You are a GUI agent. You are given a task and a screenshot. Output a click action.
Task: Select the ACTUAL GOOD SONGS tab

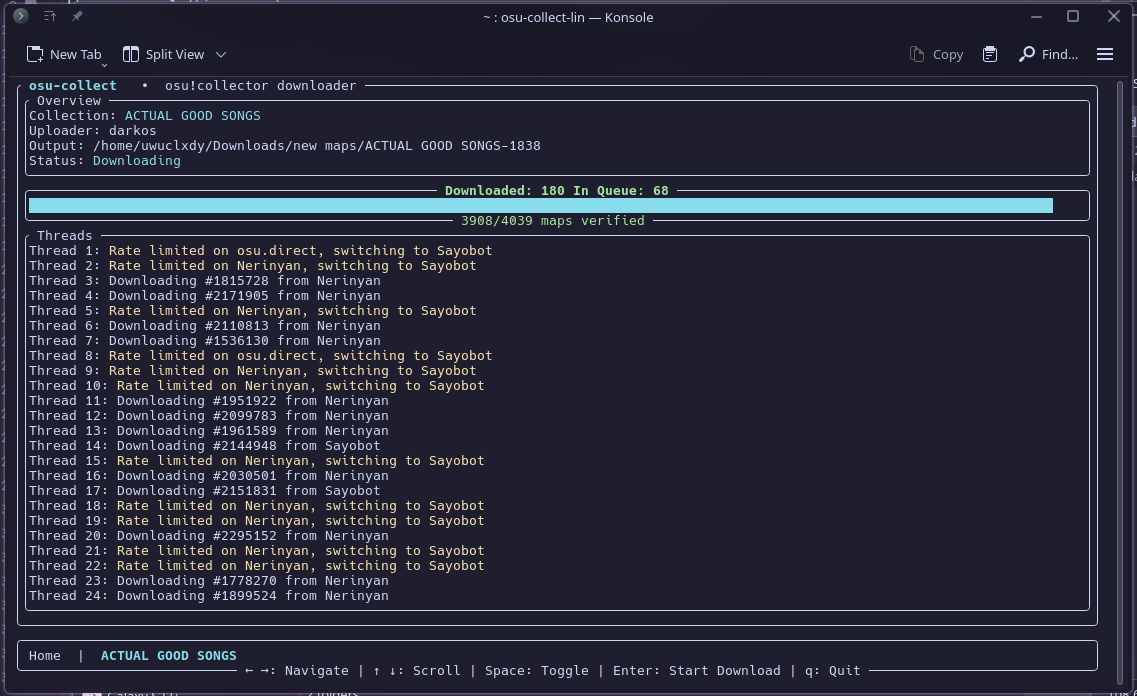(168, 656)
